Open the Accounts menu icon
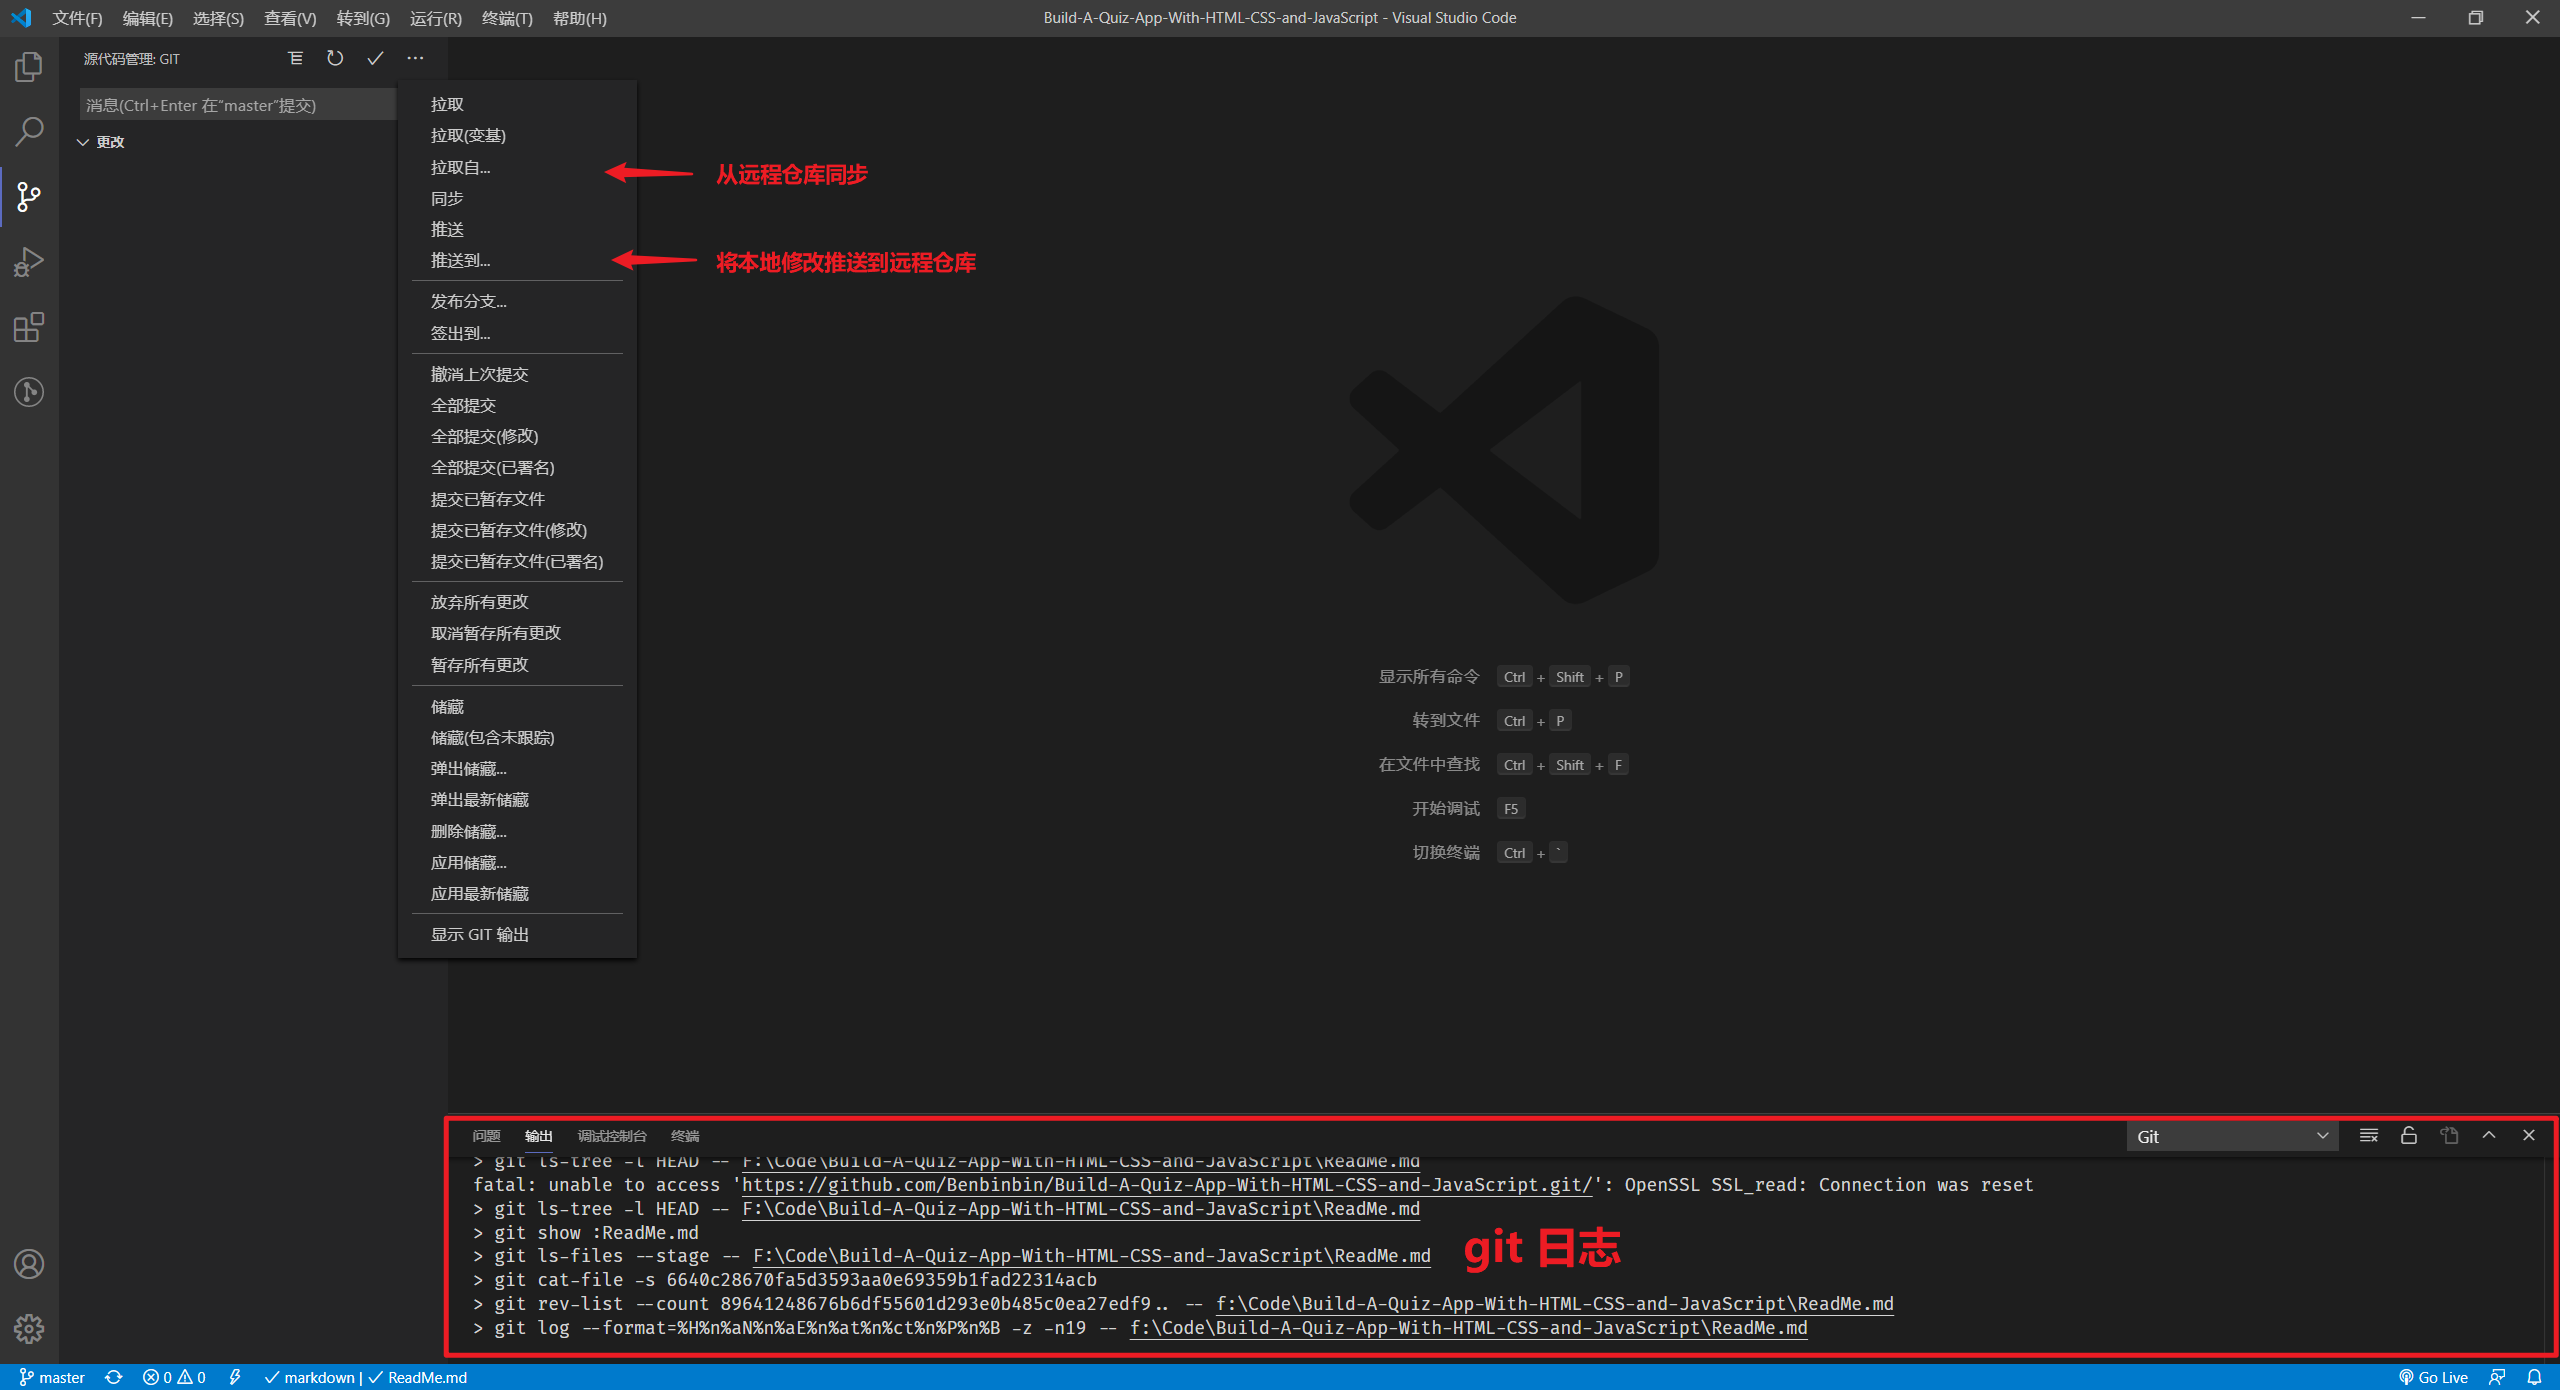This screenshot has height=1390, width=2560. (29, 1264)
